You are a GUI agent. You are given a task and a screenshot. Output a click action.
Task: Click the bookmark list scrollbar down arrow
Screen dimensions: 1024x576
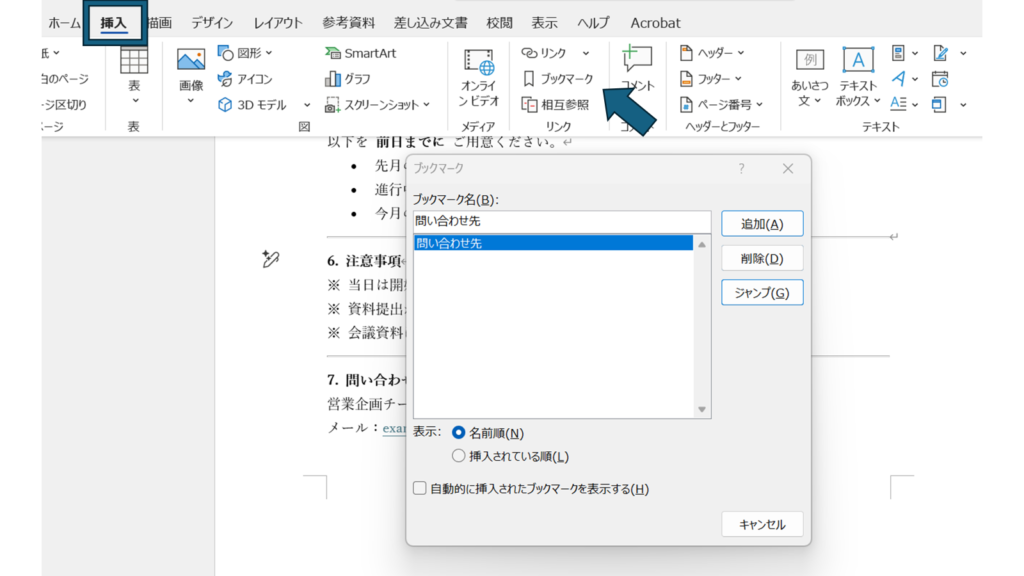coord(702,410)
